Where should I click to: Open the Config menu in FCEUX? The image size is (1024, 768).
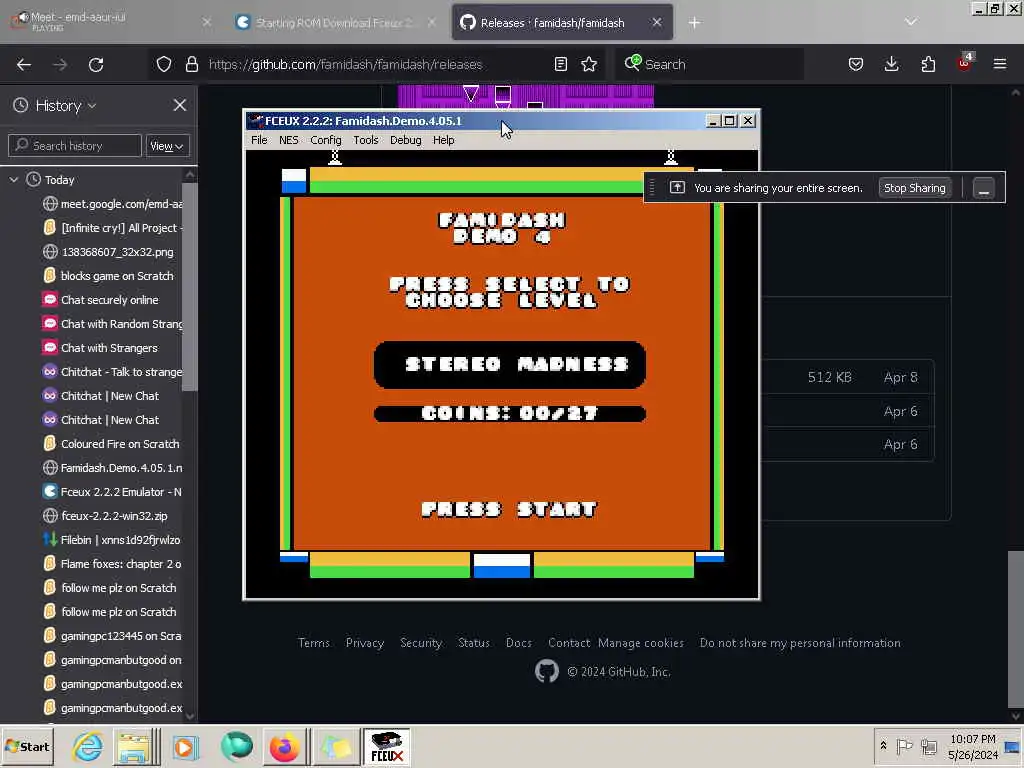tap(326, 140)
